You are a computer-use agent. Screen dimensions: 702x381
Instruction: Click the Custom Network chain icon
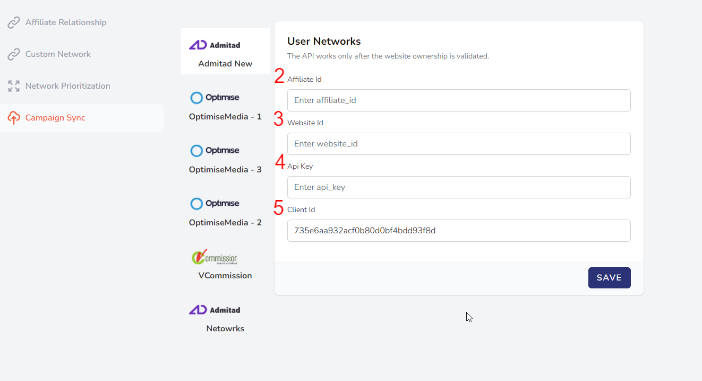click(x=14, y=54)
